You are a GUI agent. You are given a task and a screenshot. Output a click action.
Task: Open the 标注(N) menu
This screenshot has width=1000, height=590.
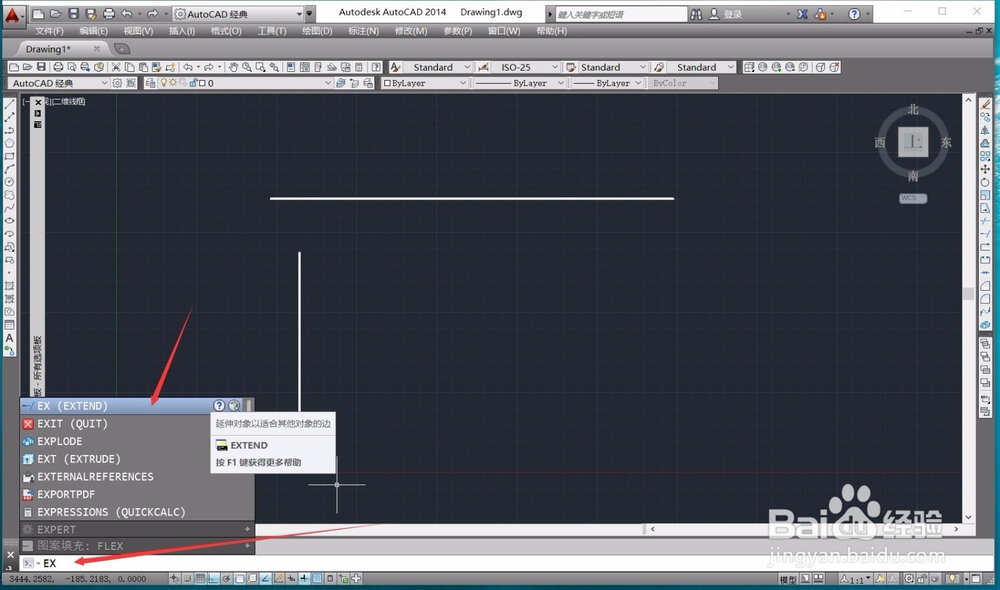[x=364, y=31]
